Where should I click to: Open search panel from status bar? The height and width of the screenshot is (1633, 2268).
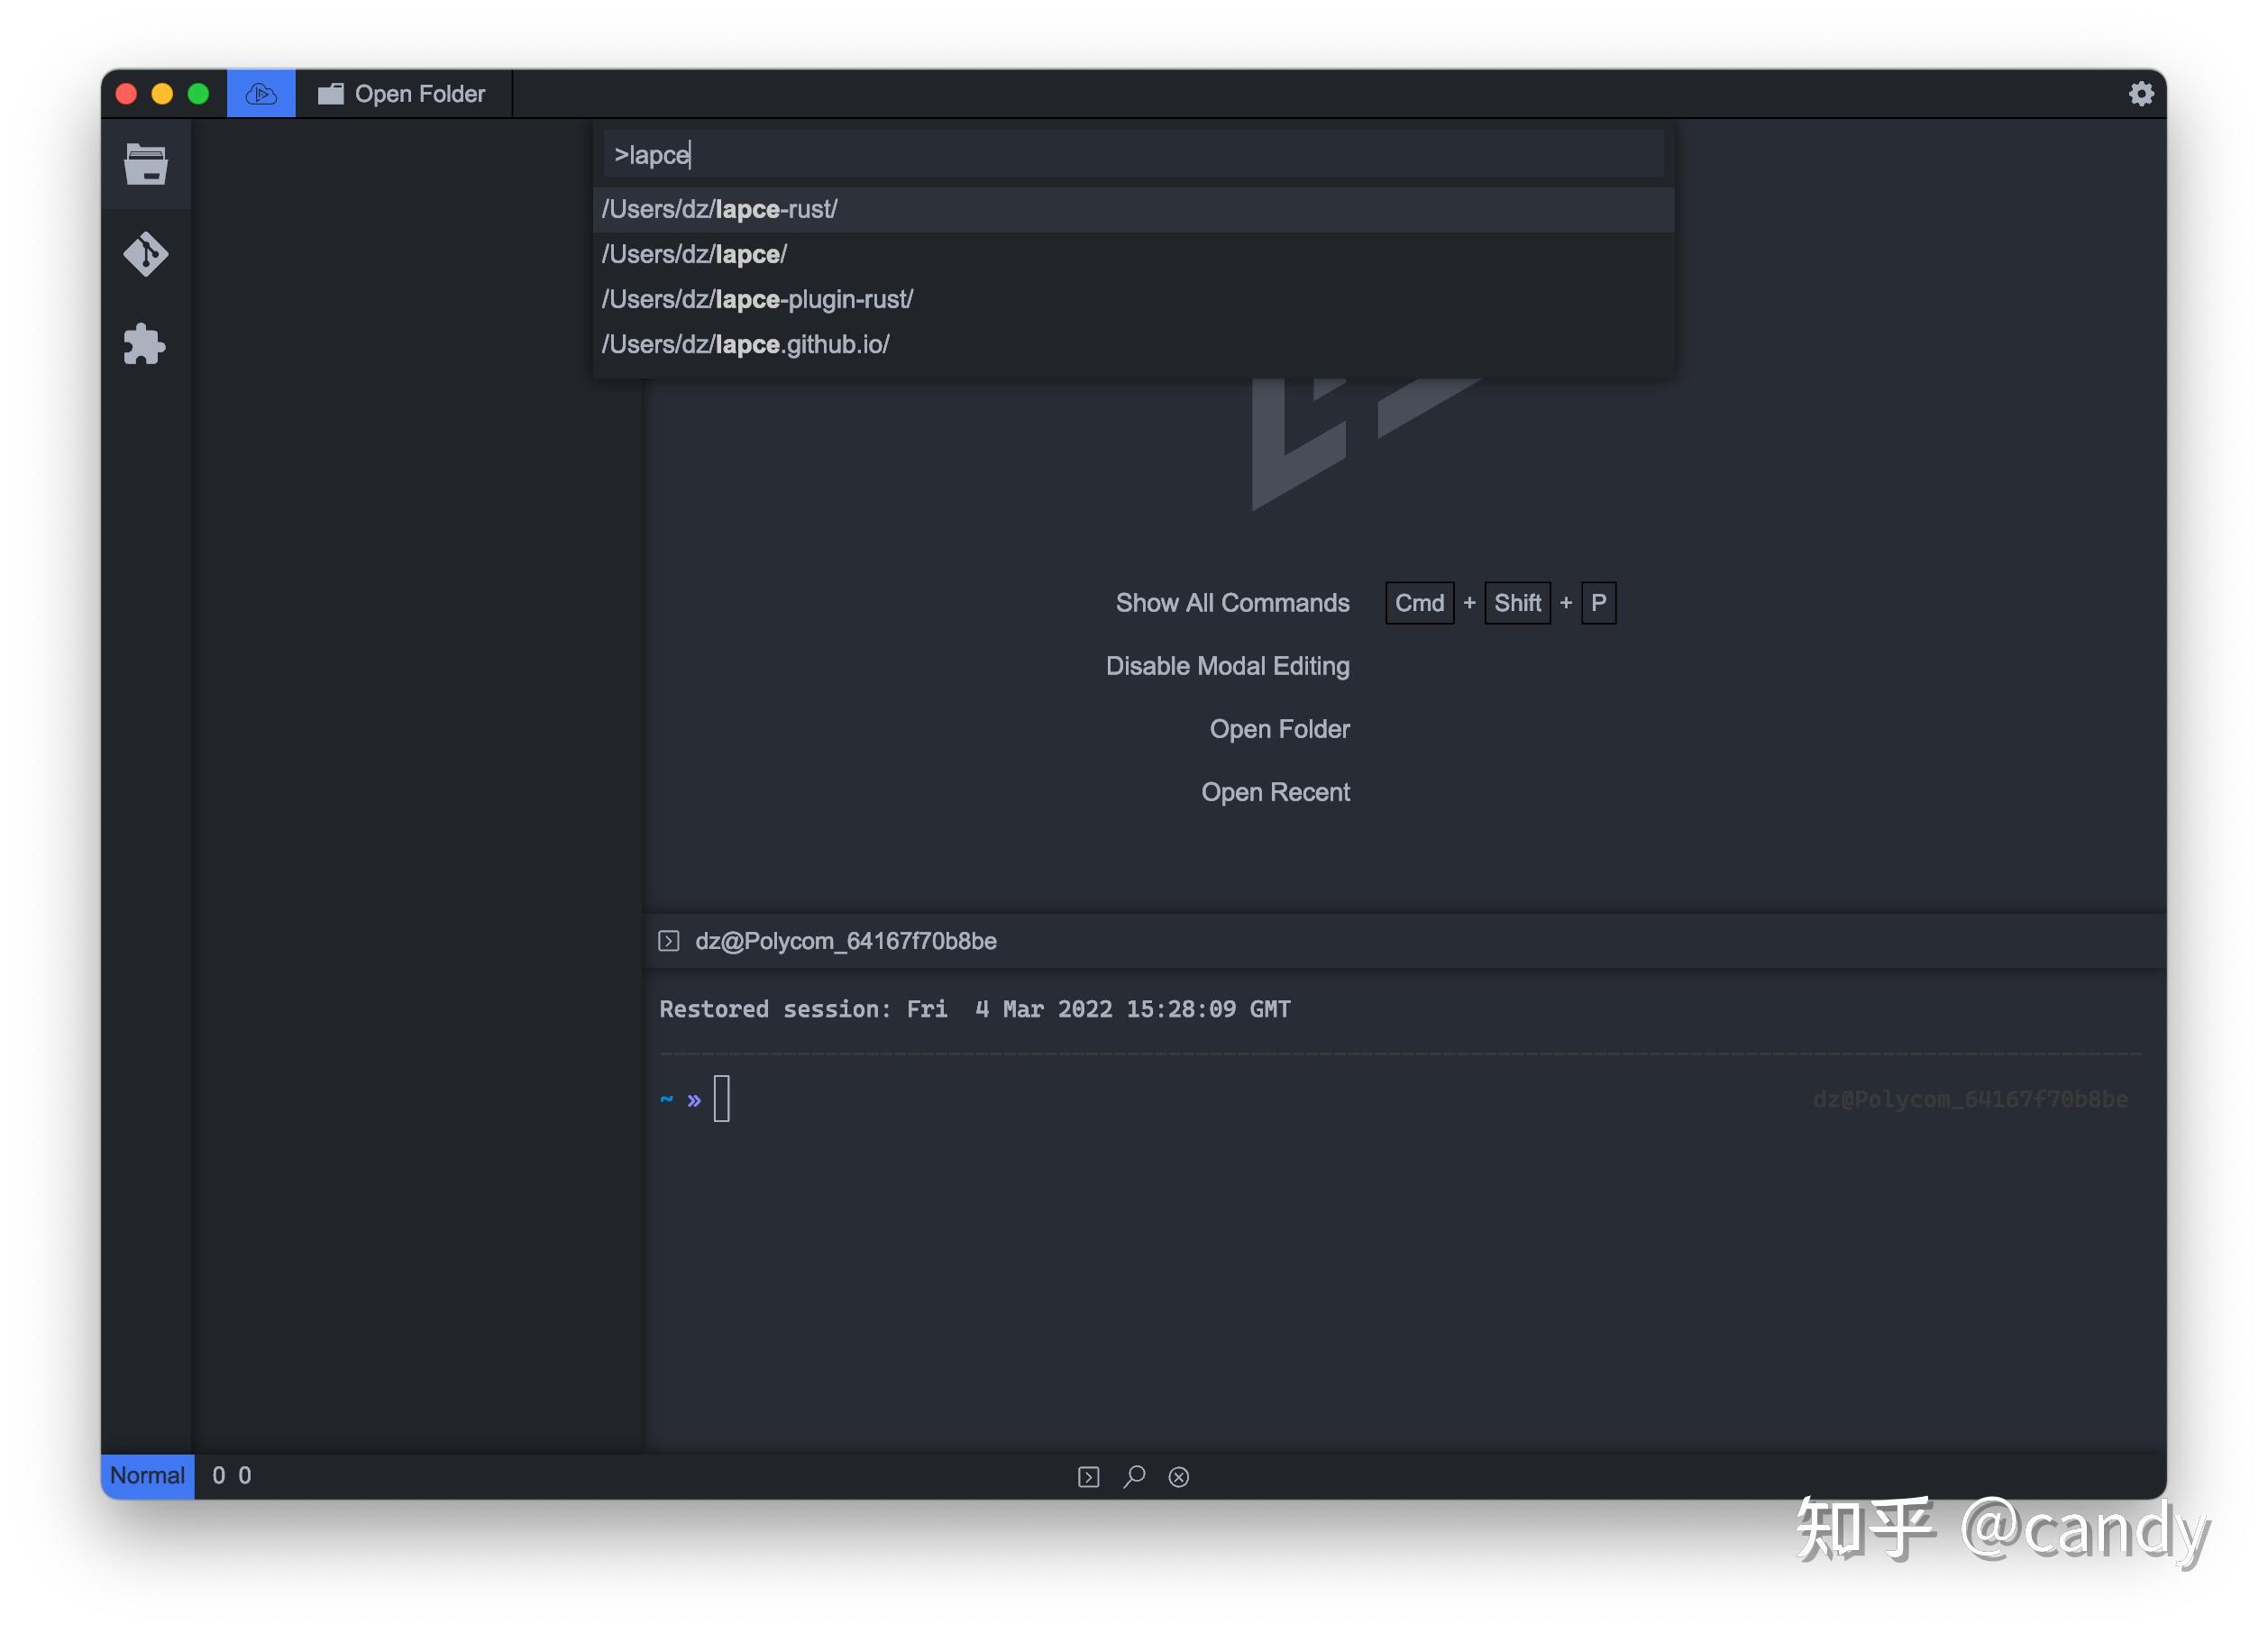coord(1134,1477)
